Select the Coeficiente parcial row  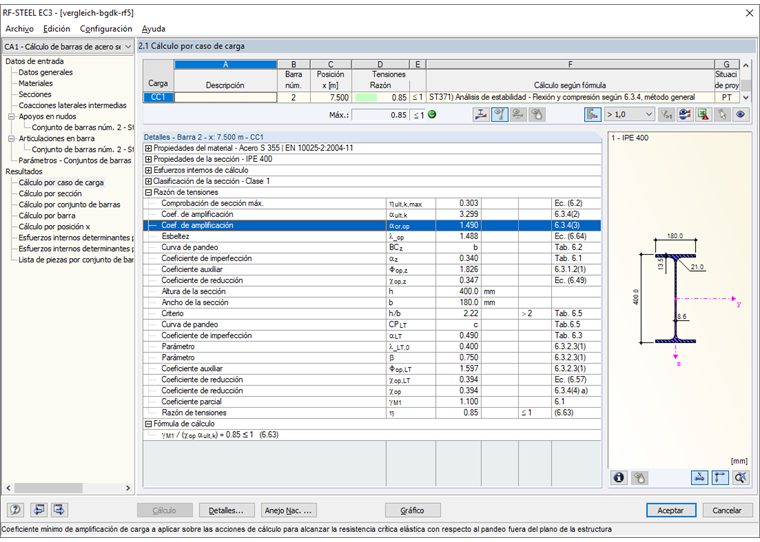372,401
